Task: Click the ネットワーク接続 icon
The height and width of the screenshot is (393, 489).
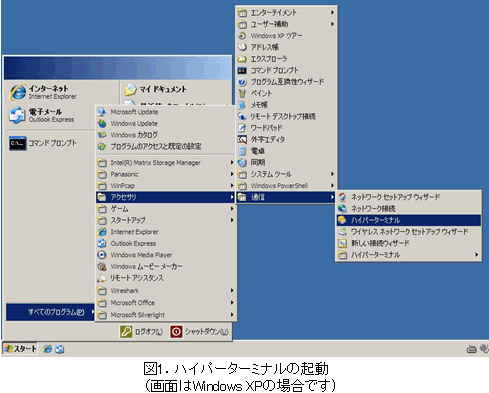Action: [x=343, y=209]
